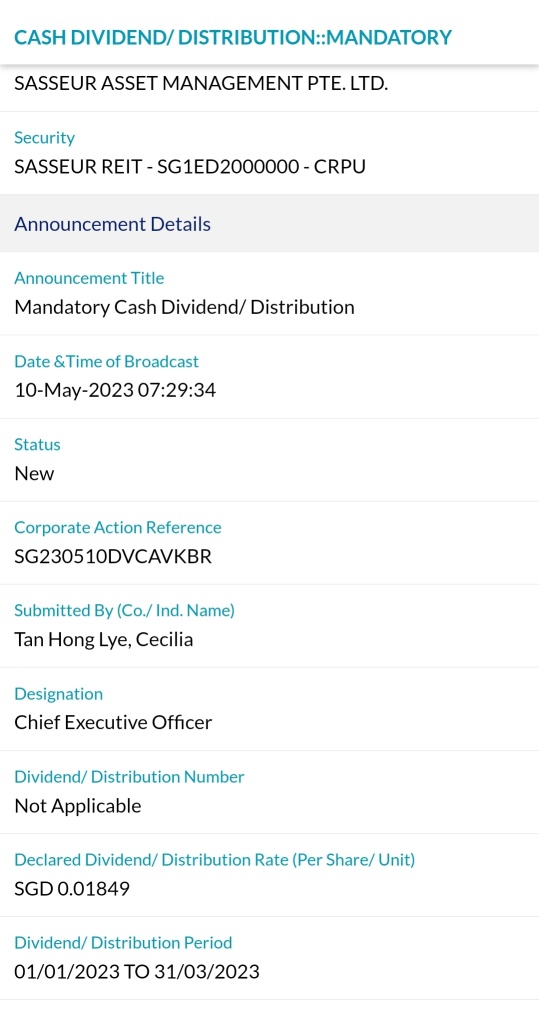Click the Announcement Details section header
539x1019 pixels.
[112, 224]
